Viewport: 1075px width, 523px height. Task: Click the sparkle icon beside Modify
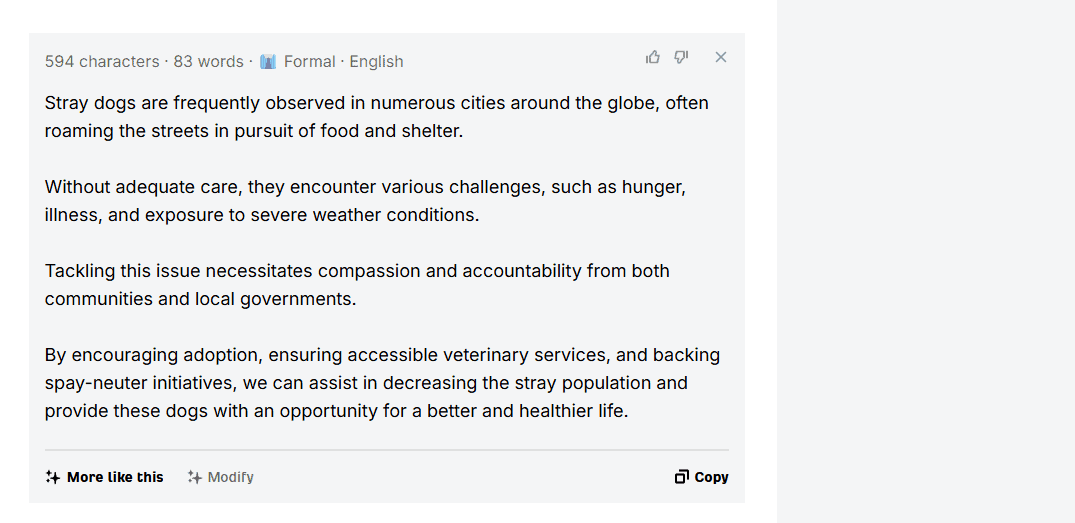point(195,477)
